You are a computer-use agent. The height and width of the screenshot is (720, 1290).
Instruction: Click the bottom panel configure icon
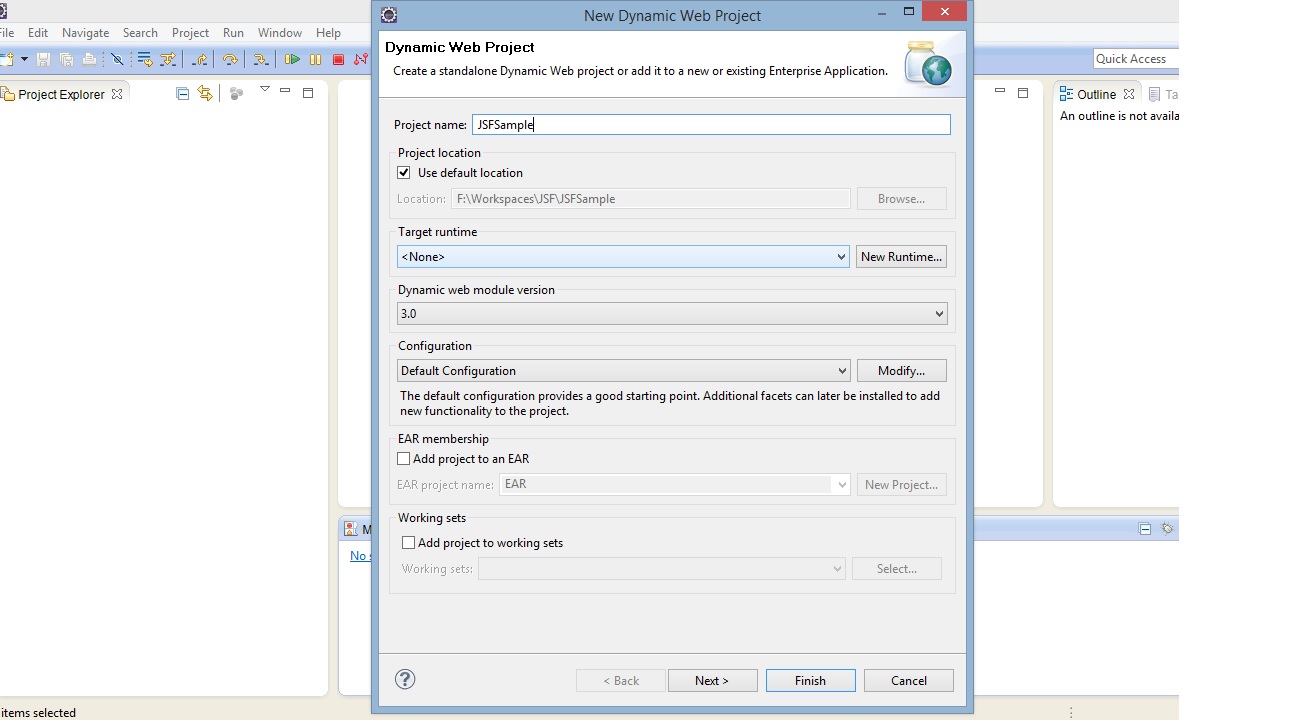coord(1167,529)
